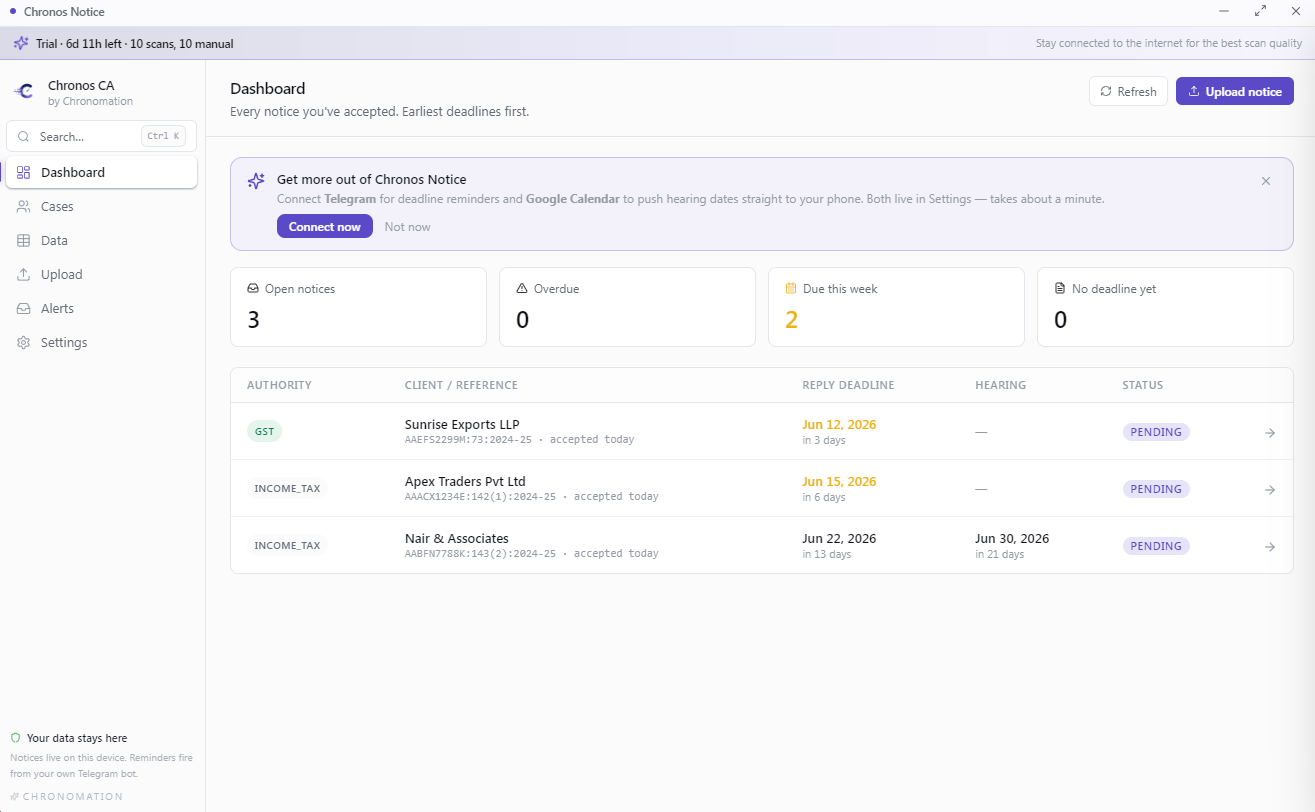Click the Nair & Associates client name
Image resolution: width=1315 pixels, height=812 pixels.
coord(457,538)
